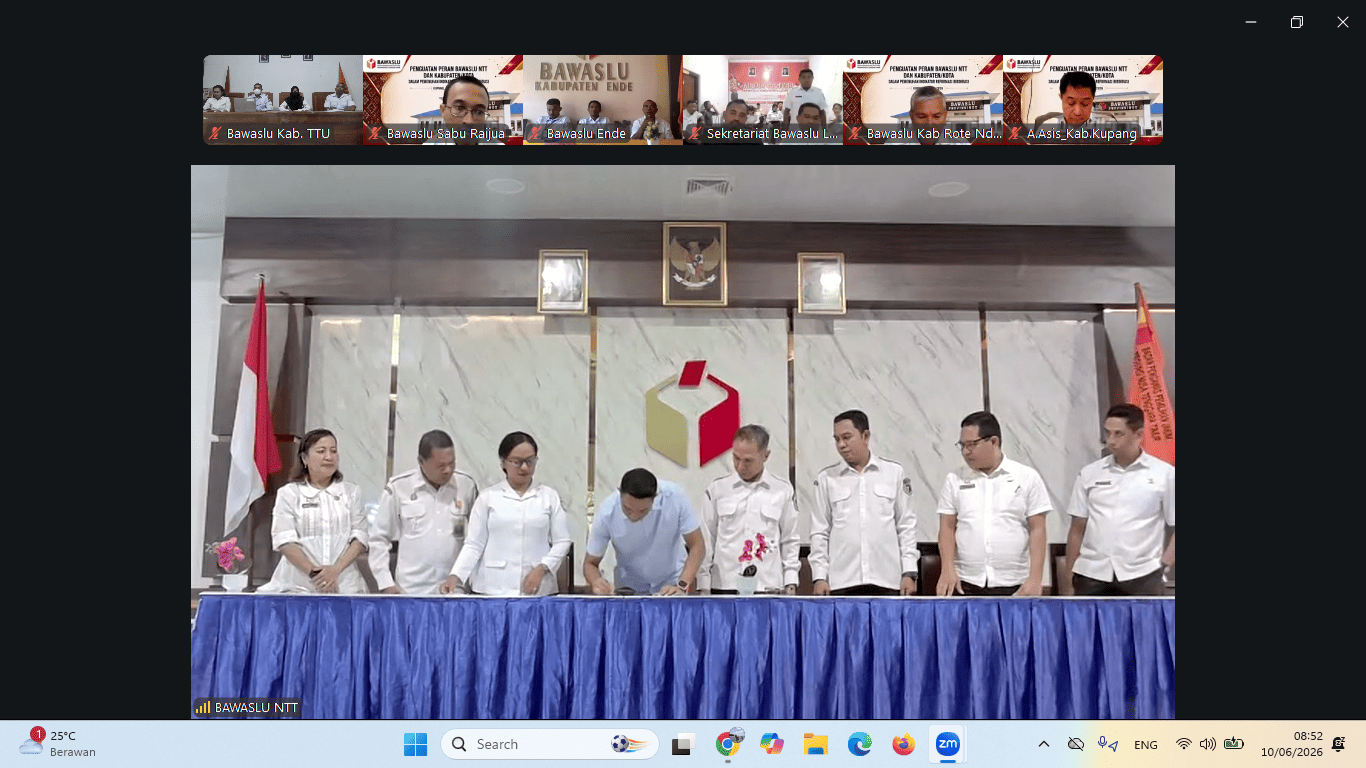Open the ENG language switcher
Viewport: 1366px width, 768px height.
1146,745
